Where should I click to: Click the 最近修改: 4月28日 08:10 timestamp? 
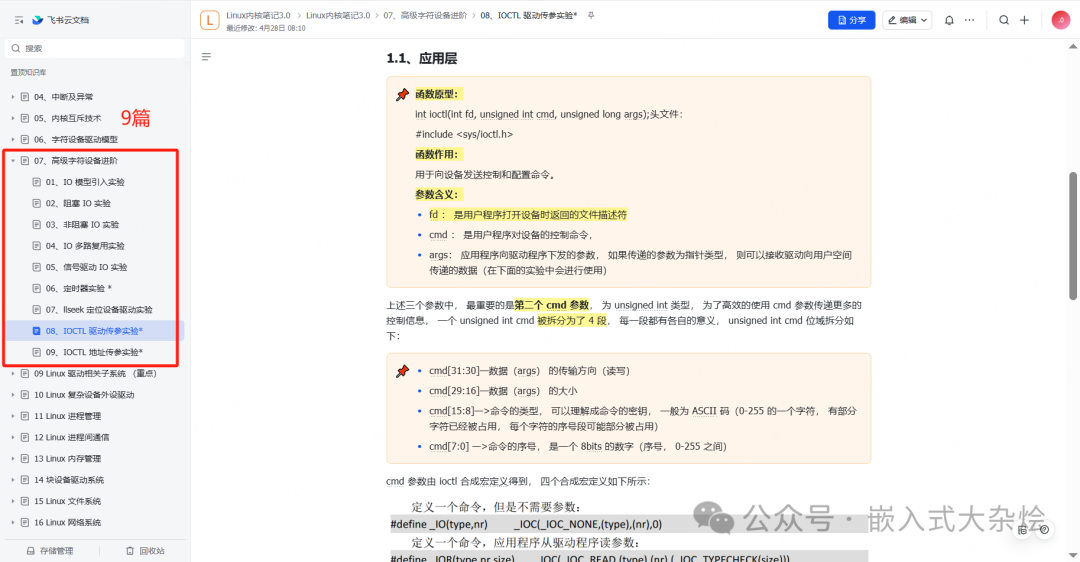[x=266, y=28]
